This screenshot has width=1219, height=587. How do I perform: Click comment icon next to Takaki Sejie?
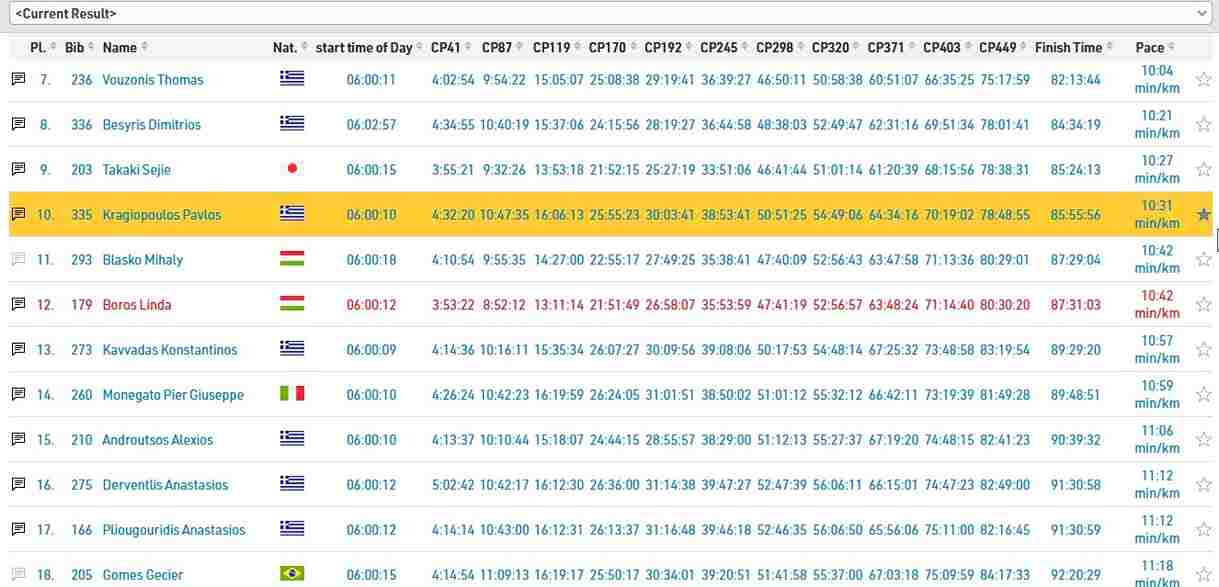17,170
